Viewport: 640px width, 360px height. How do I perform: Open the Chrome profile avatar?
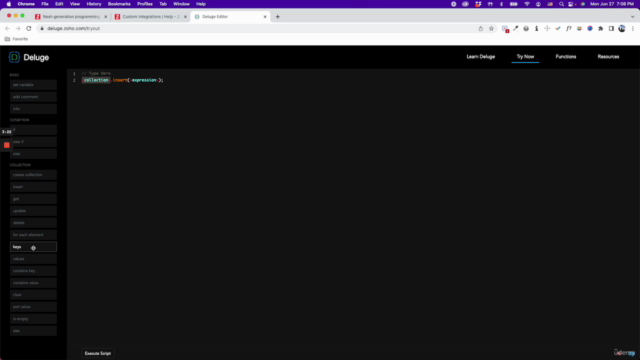pos(622,29)
